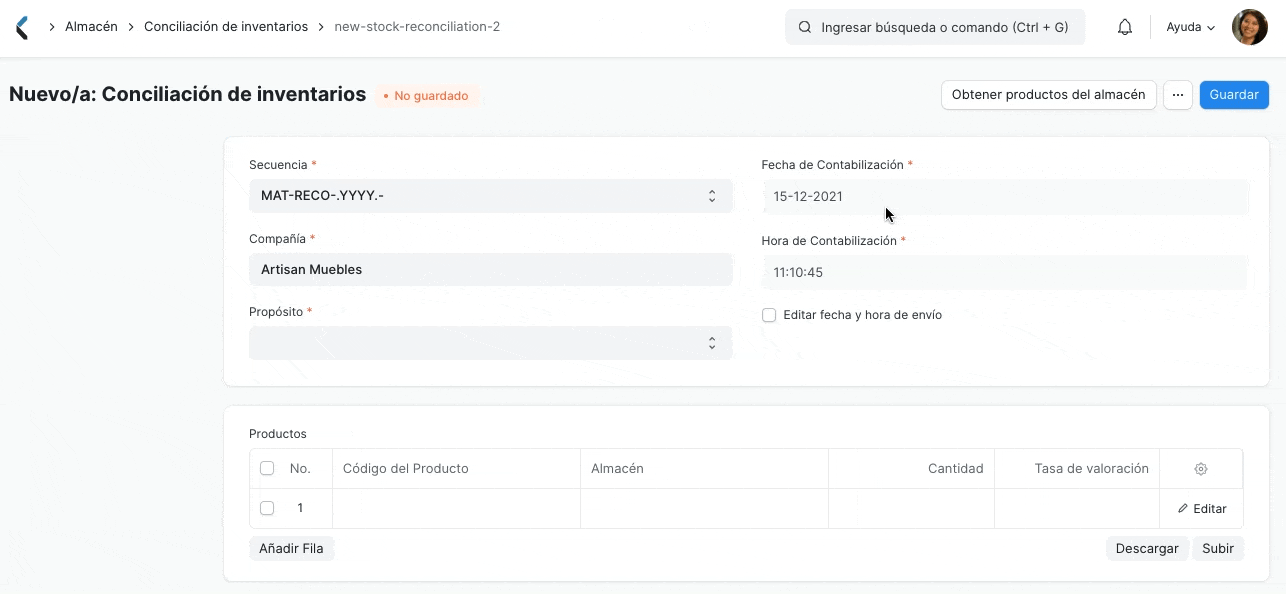The width and height of the screenshot is (1286, 594).
Task: Click the Editar pencil on row 1
Action: pyautogui.click(x=1201, y=508)
